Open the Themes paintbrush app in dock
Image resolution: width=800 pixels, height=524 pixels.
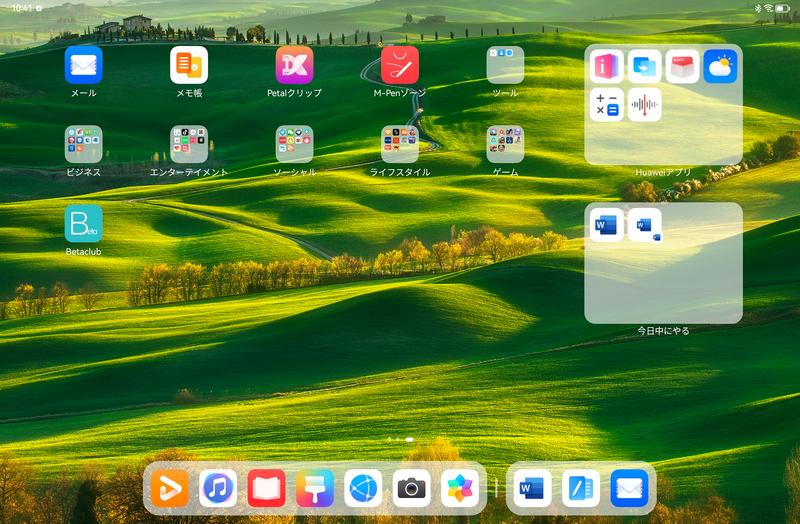click(x=315, y=488)
